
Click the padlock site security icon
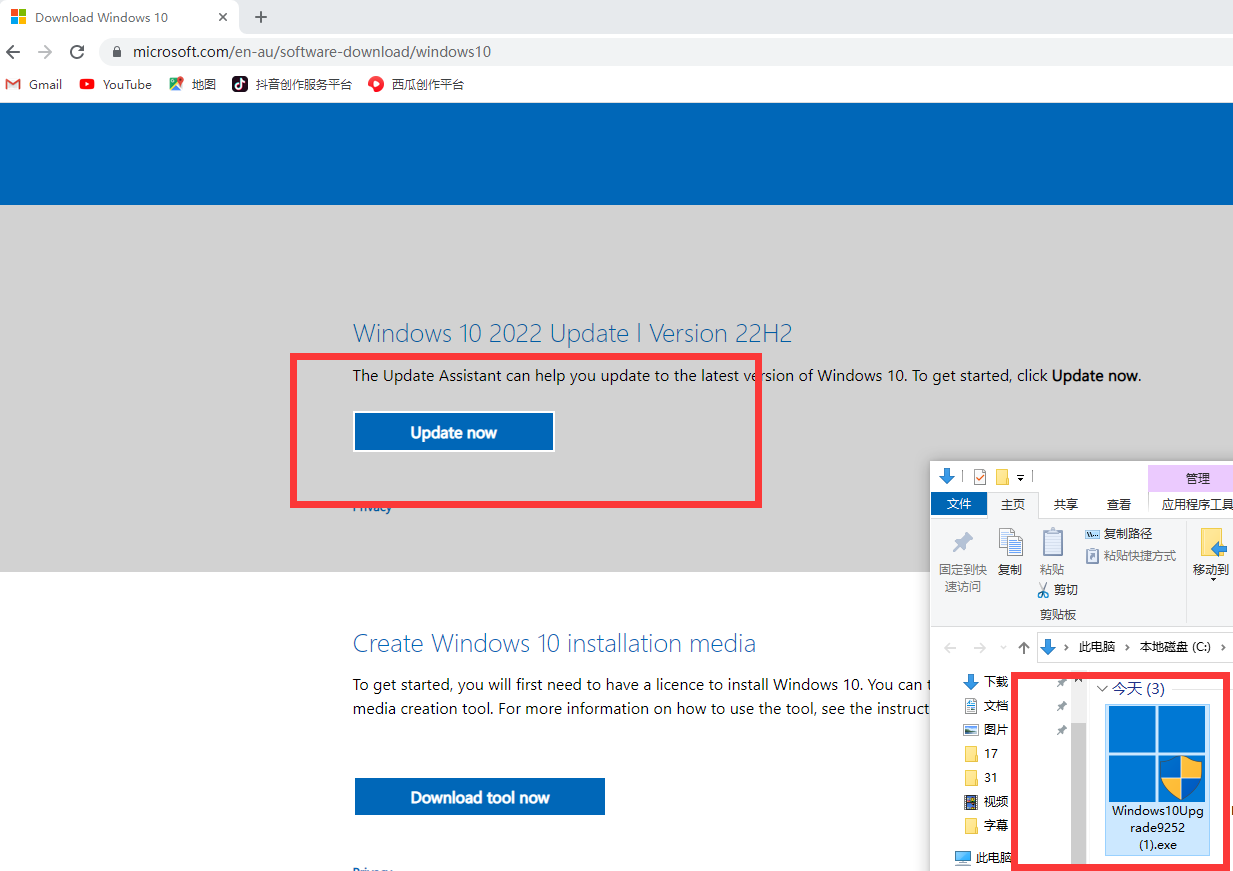[x=117, y=52]
